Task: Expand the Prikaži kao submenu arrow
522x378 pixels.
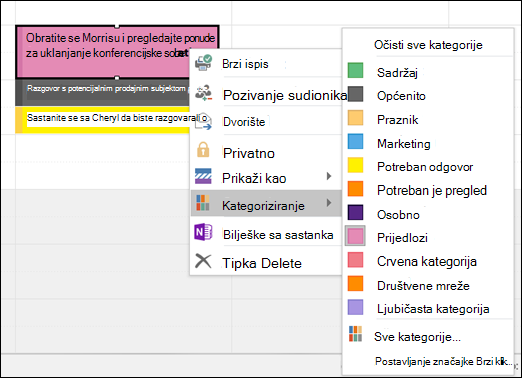Action: click(329, 176)
